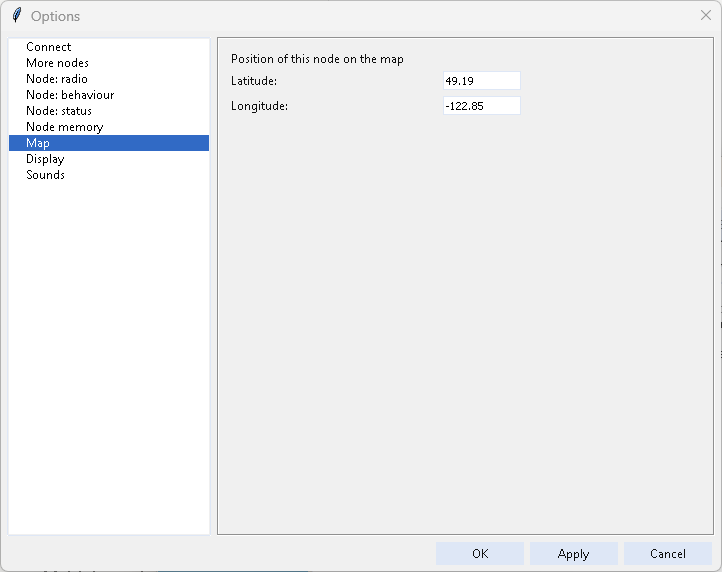Screen dimensions: 722x572
Task: Click the Latitude input field
Action: [x=482, y=81]
